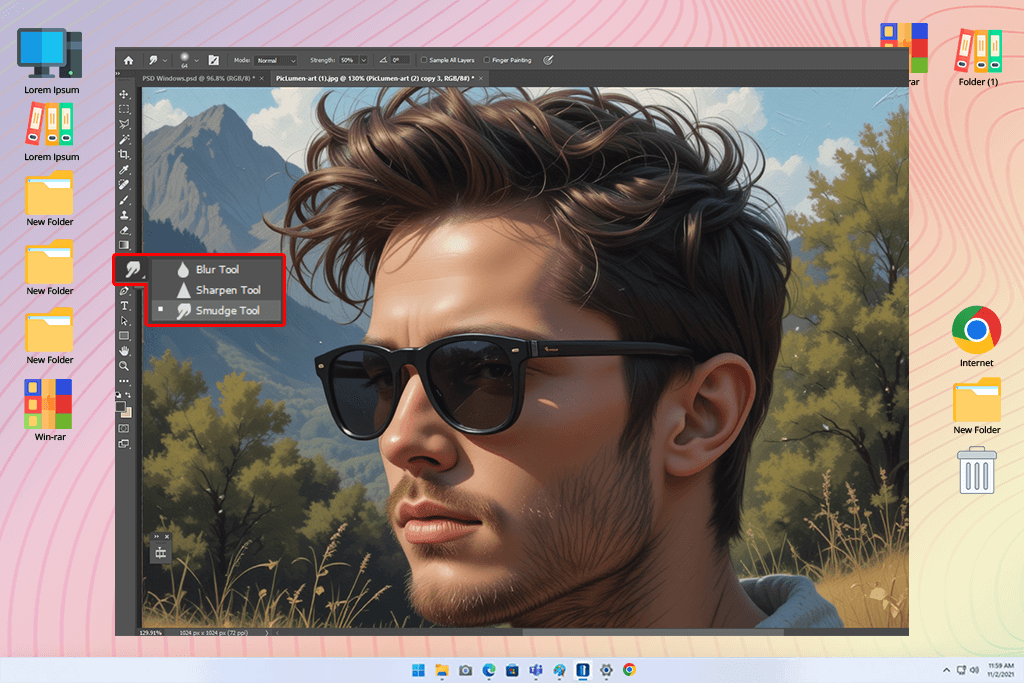
Task: Select the Pen tool
Action: click(x=124, y=291)
